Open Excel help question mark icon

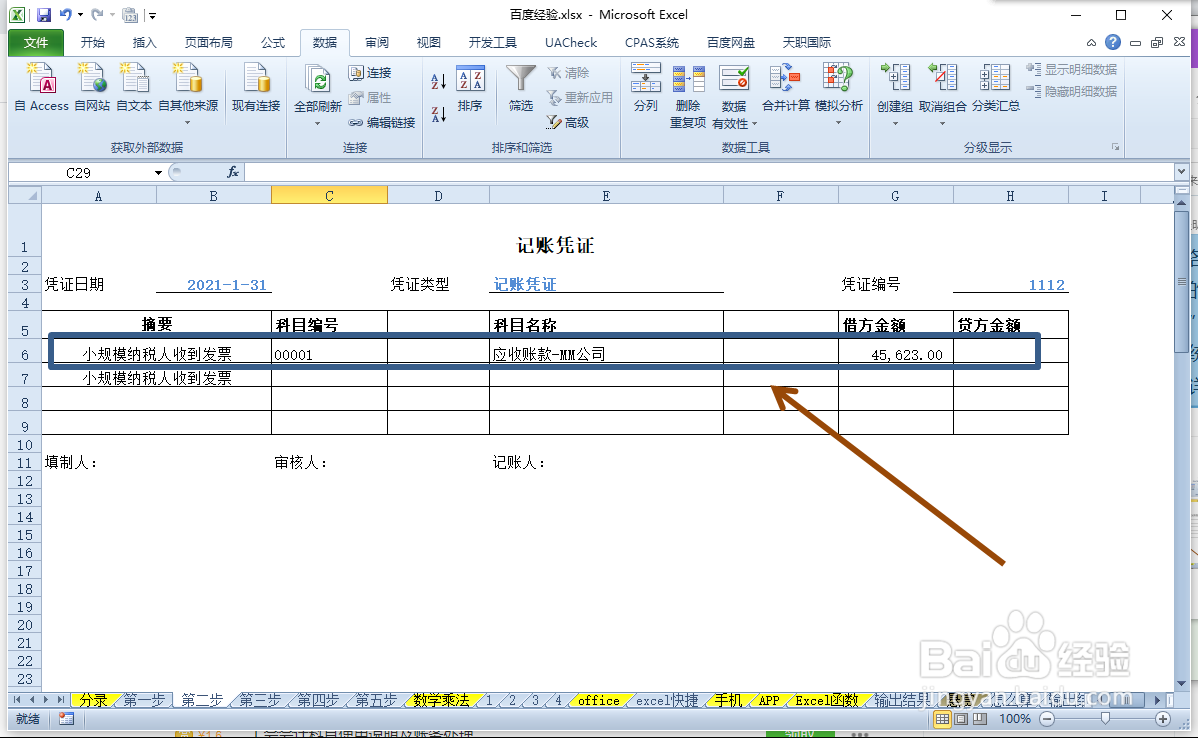coord(1113,43)
